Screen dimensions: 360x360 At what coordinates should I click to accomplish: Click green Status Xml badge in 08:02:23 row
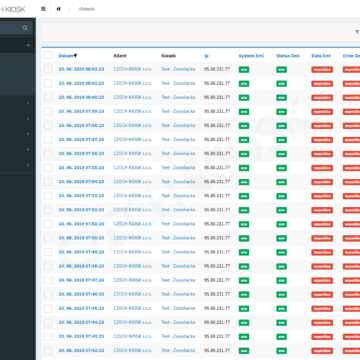coord(281,69)
